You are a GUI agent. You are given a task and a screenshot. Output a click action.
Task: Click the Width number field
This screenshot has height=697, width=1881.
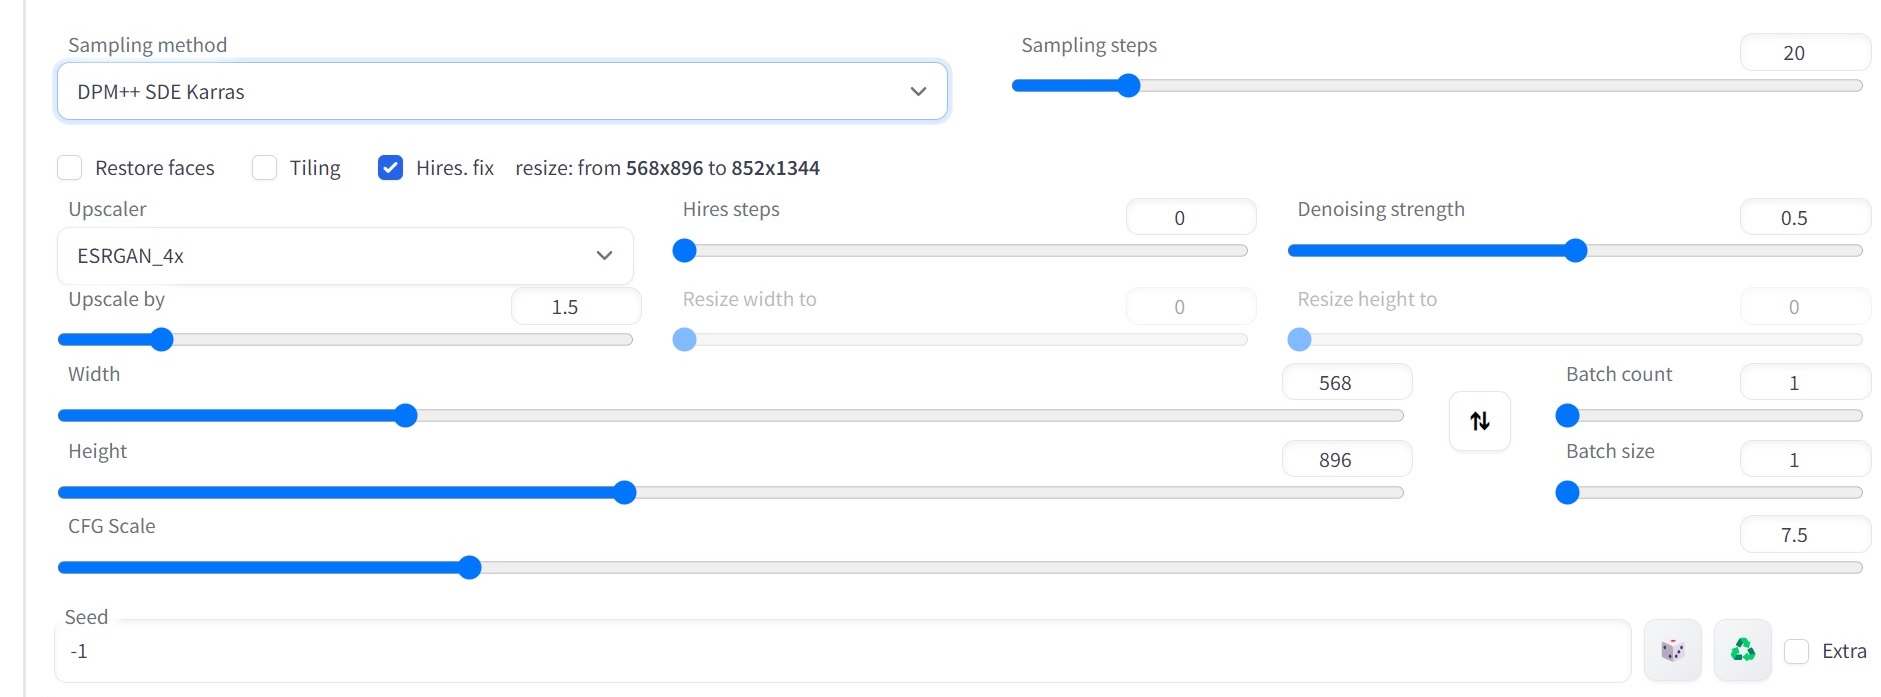[x=1346, y=383]
